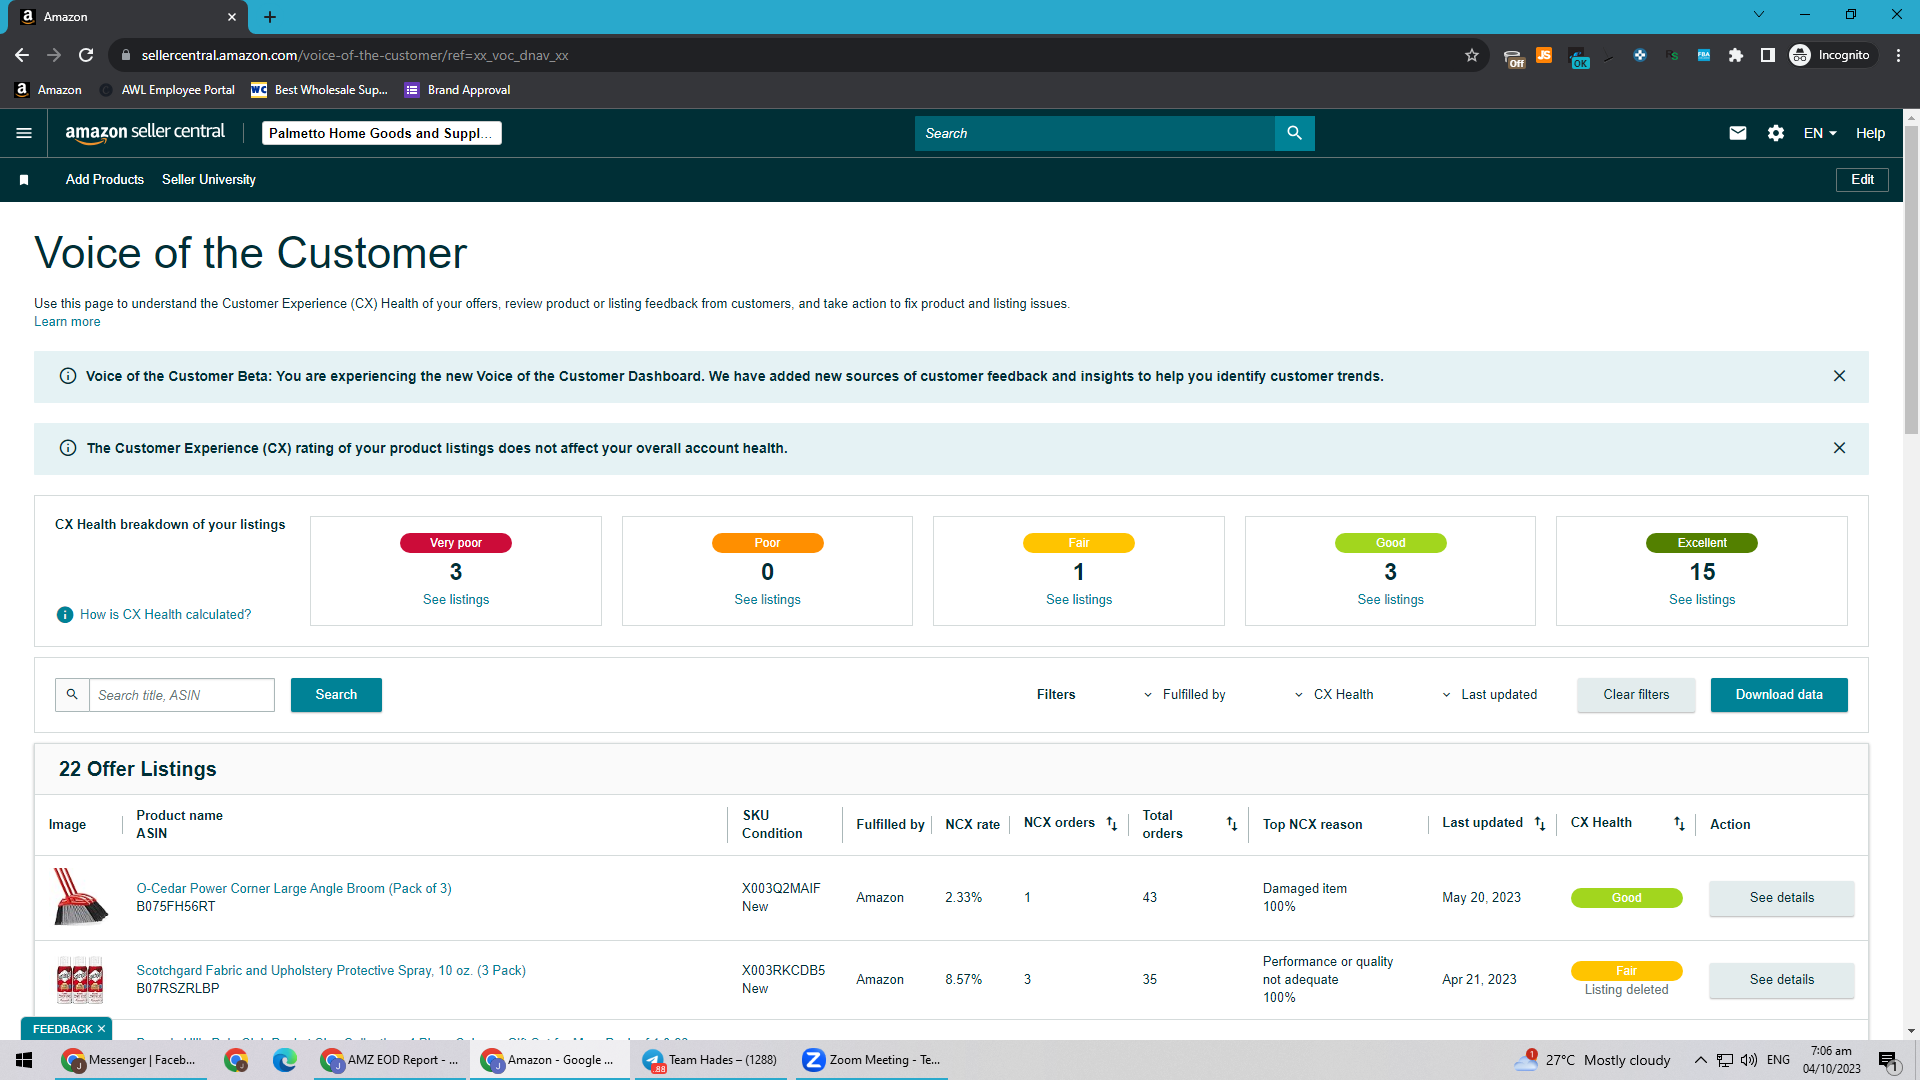
Task: Open the Chrome extensions puzzle icon
Action: point(1736,55)
